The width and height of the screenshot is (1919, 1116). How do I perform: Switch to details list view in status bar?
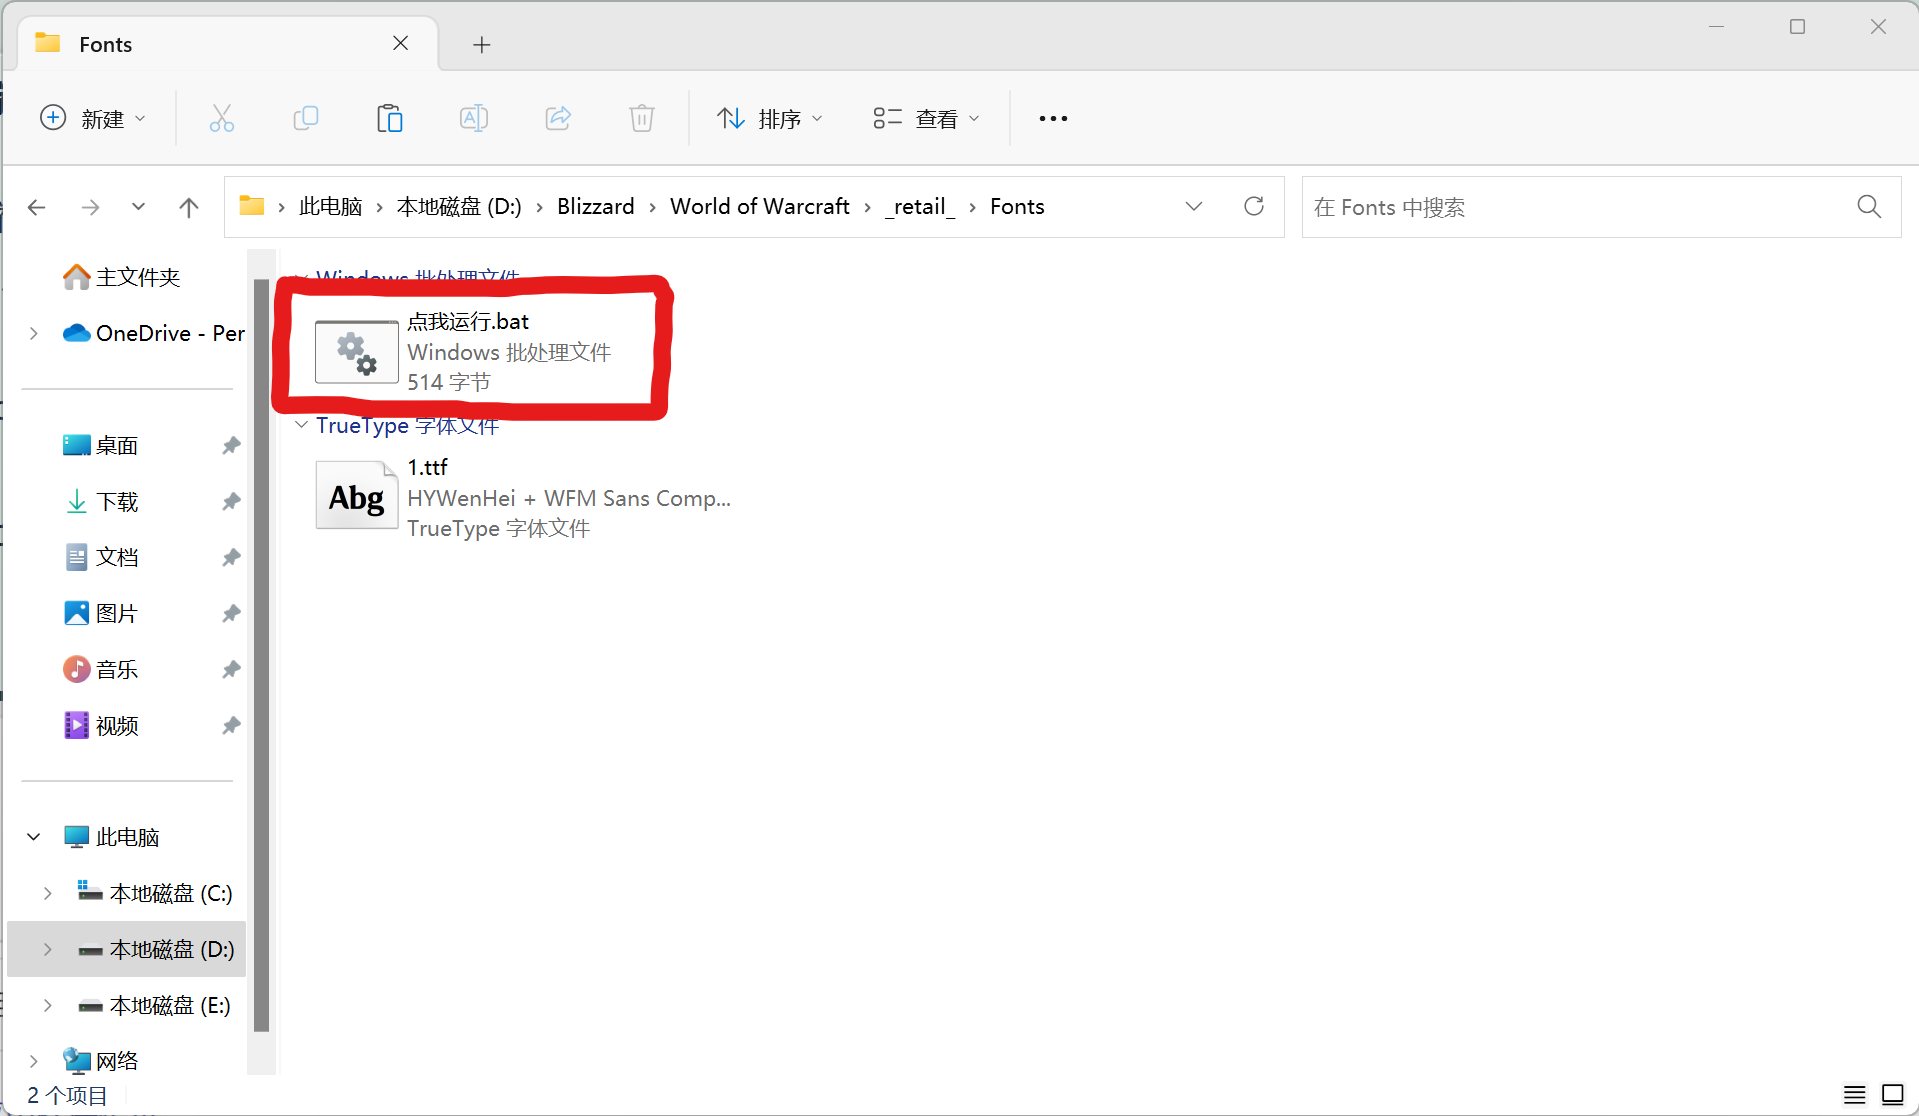tap(1854, 1095)
